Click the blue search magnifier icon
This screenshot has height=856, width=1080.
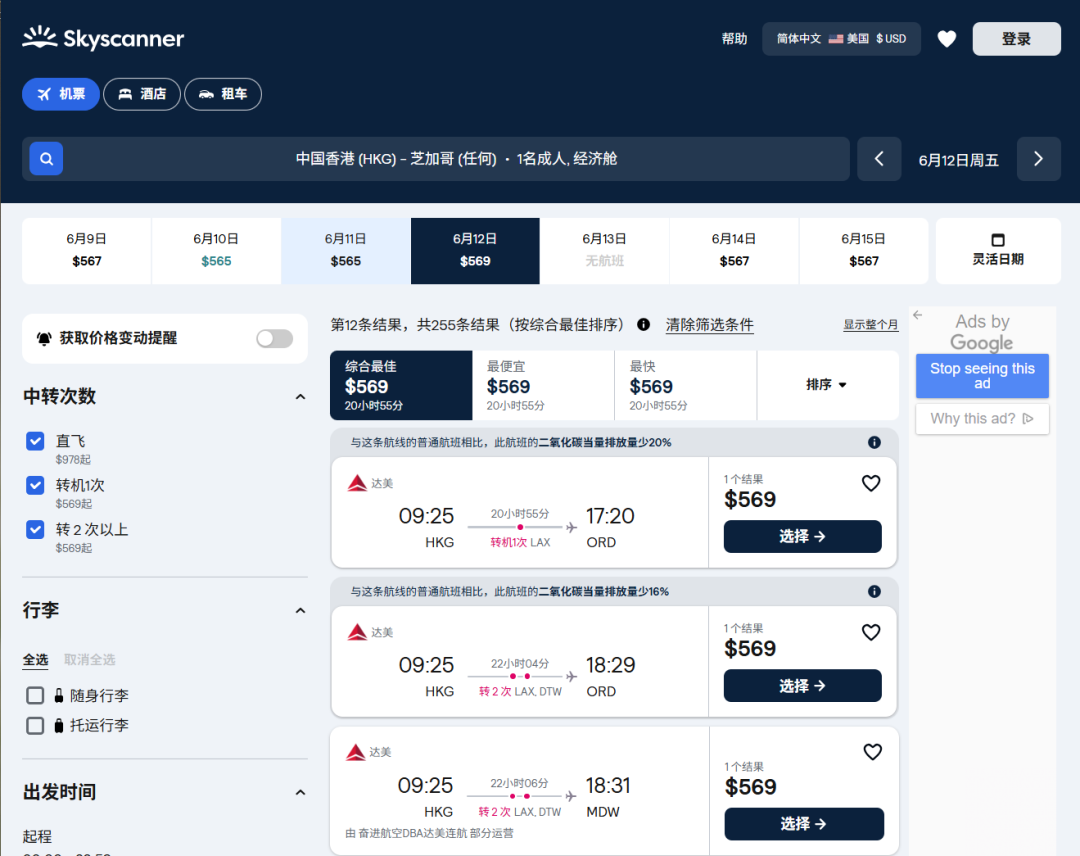[46, 158]
